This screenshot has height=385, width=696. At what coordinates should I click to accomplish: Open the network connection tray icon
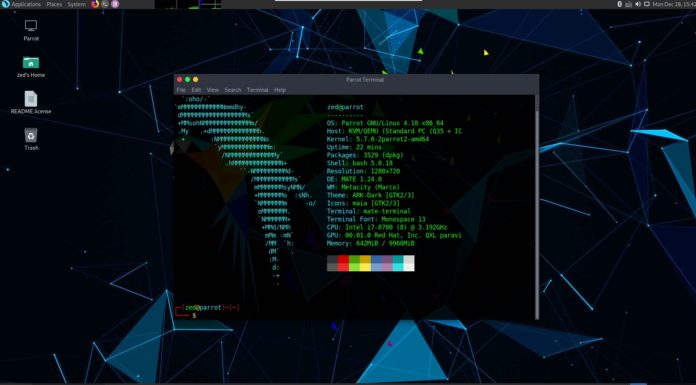[x=629, y=4]
